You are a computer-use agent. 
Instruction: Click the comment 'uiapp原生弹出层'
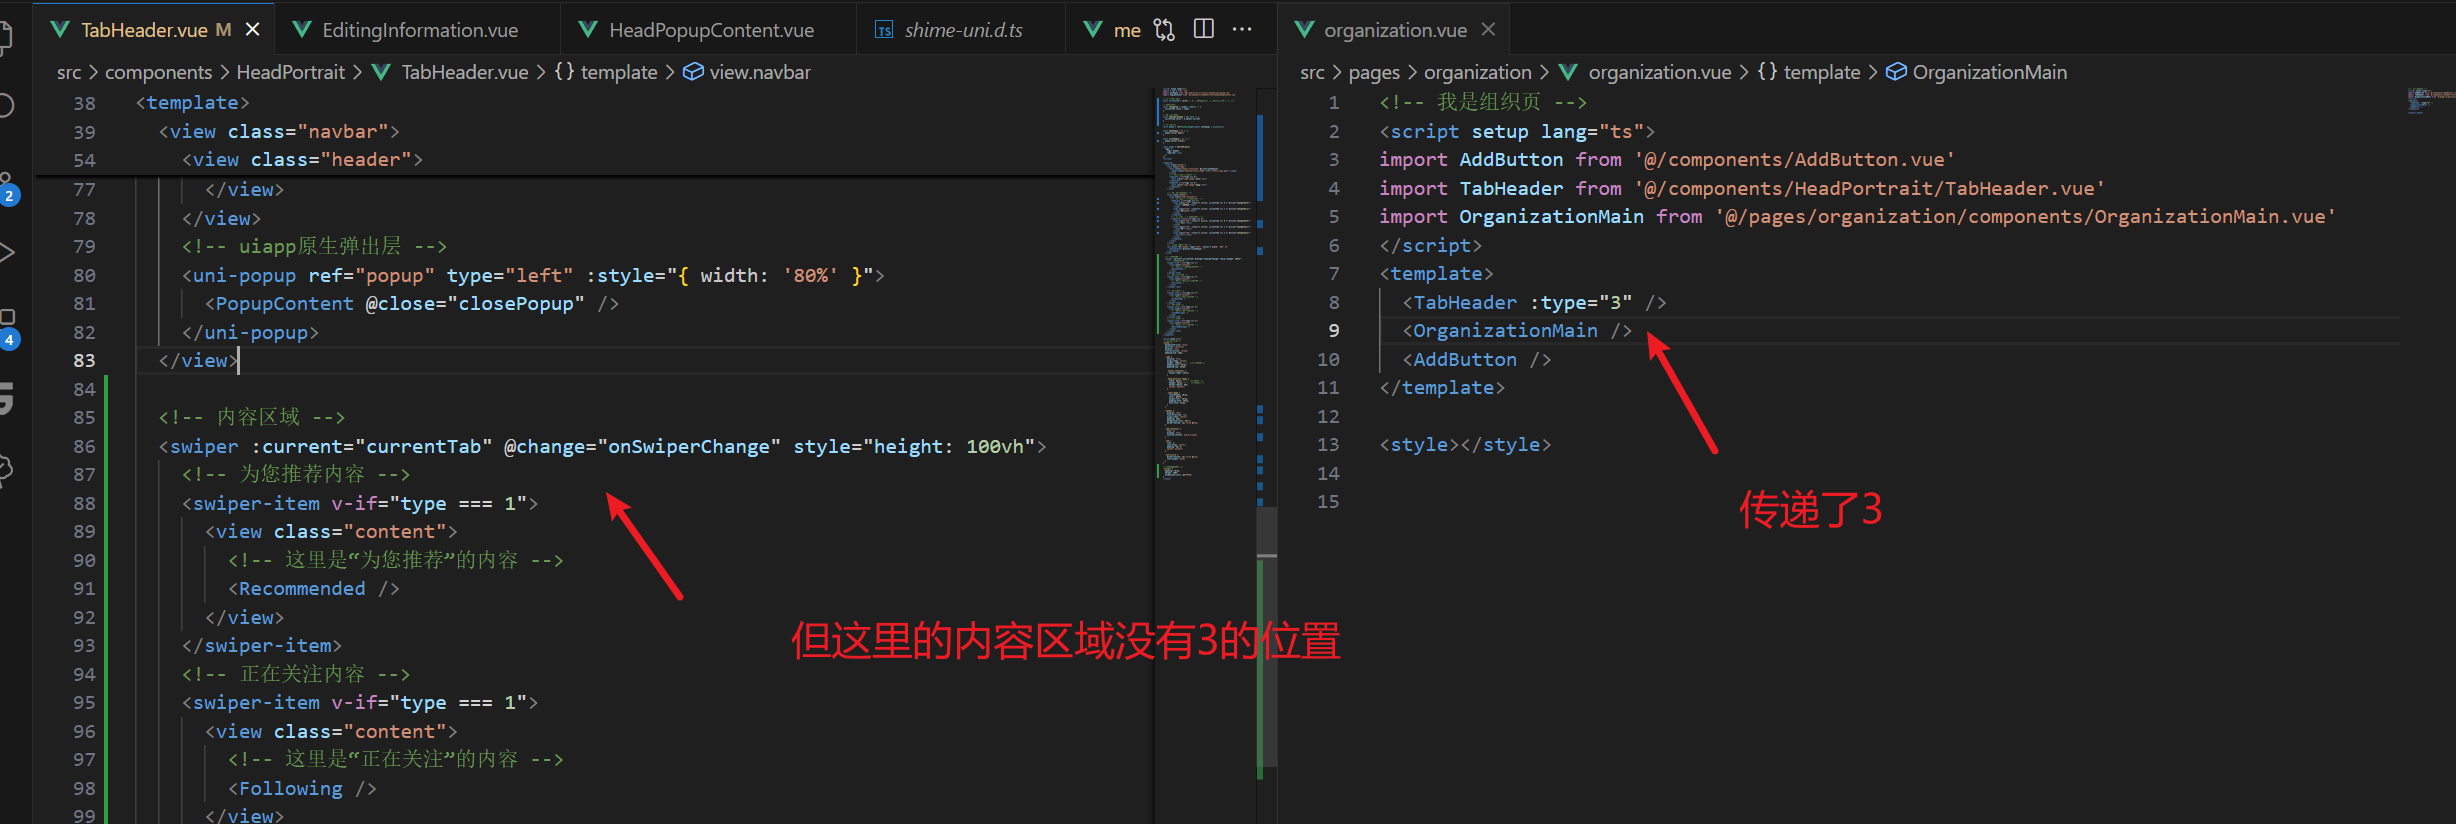[x=314, y=246]
